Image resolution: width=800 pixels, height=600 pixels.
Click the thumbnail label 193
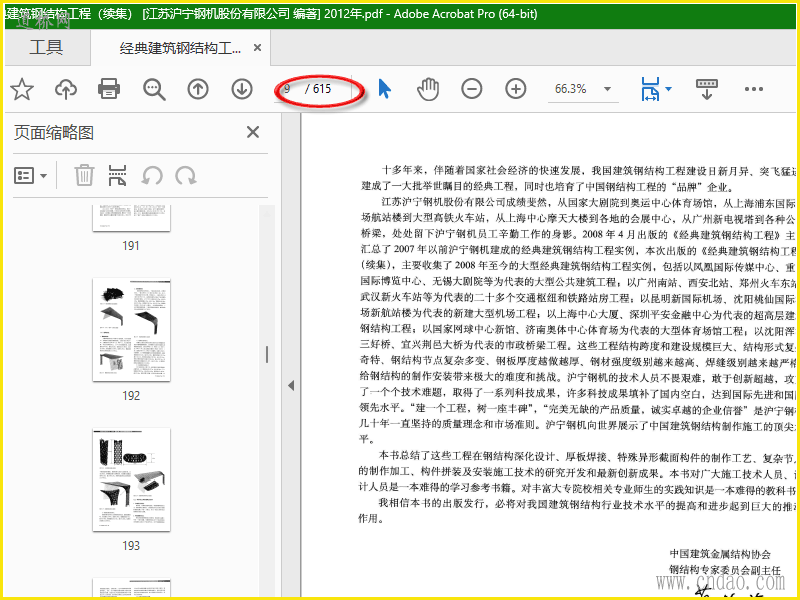(x=131, y=545)
